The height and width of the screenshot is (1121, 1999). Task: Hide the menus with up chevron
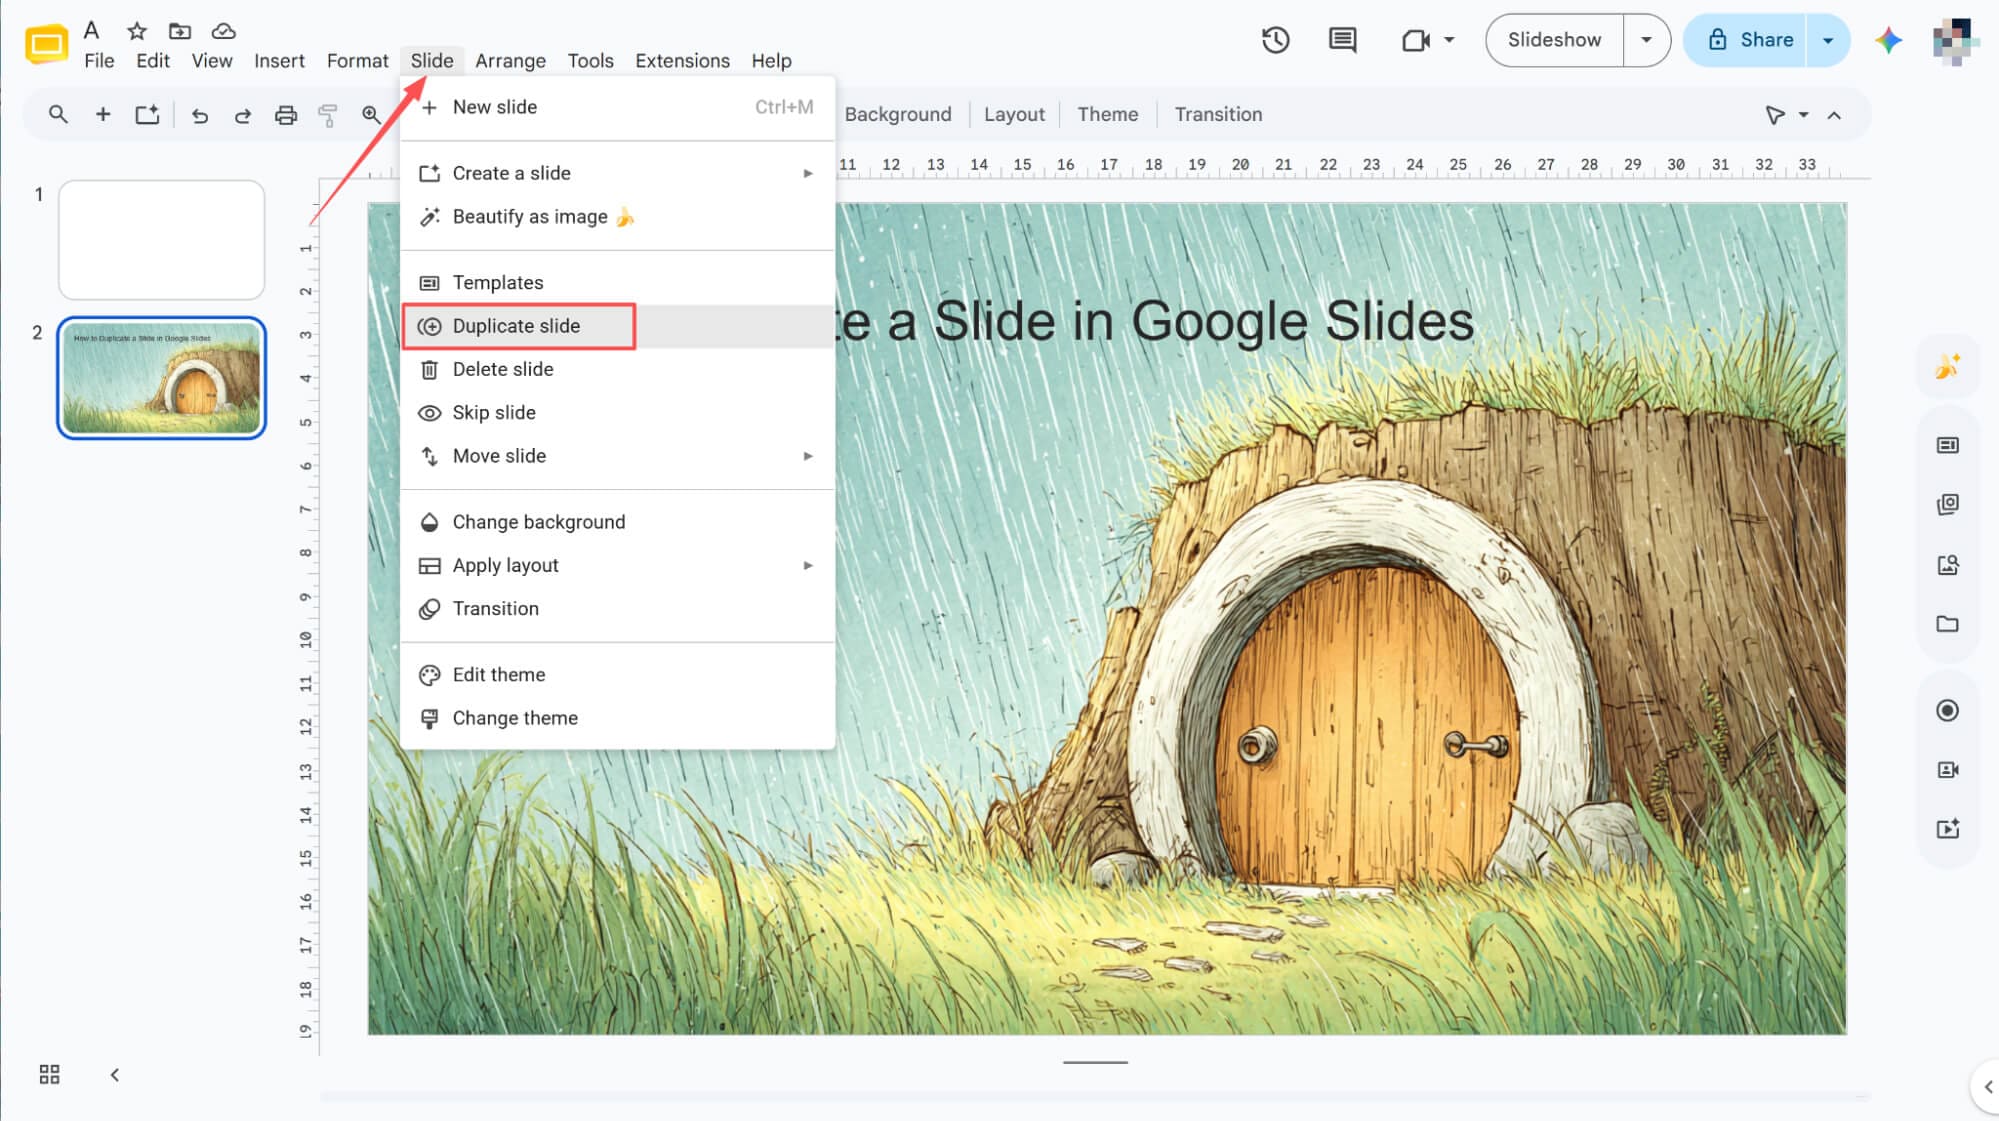click(x=1834, y=115)
